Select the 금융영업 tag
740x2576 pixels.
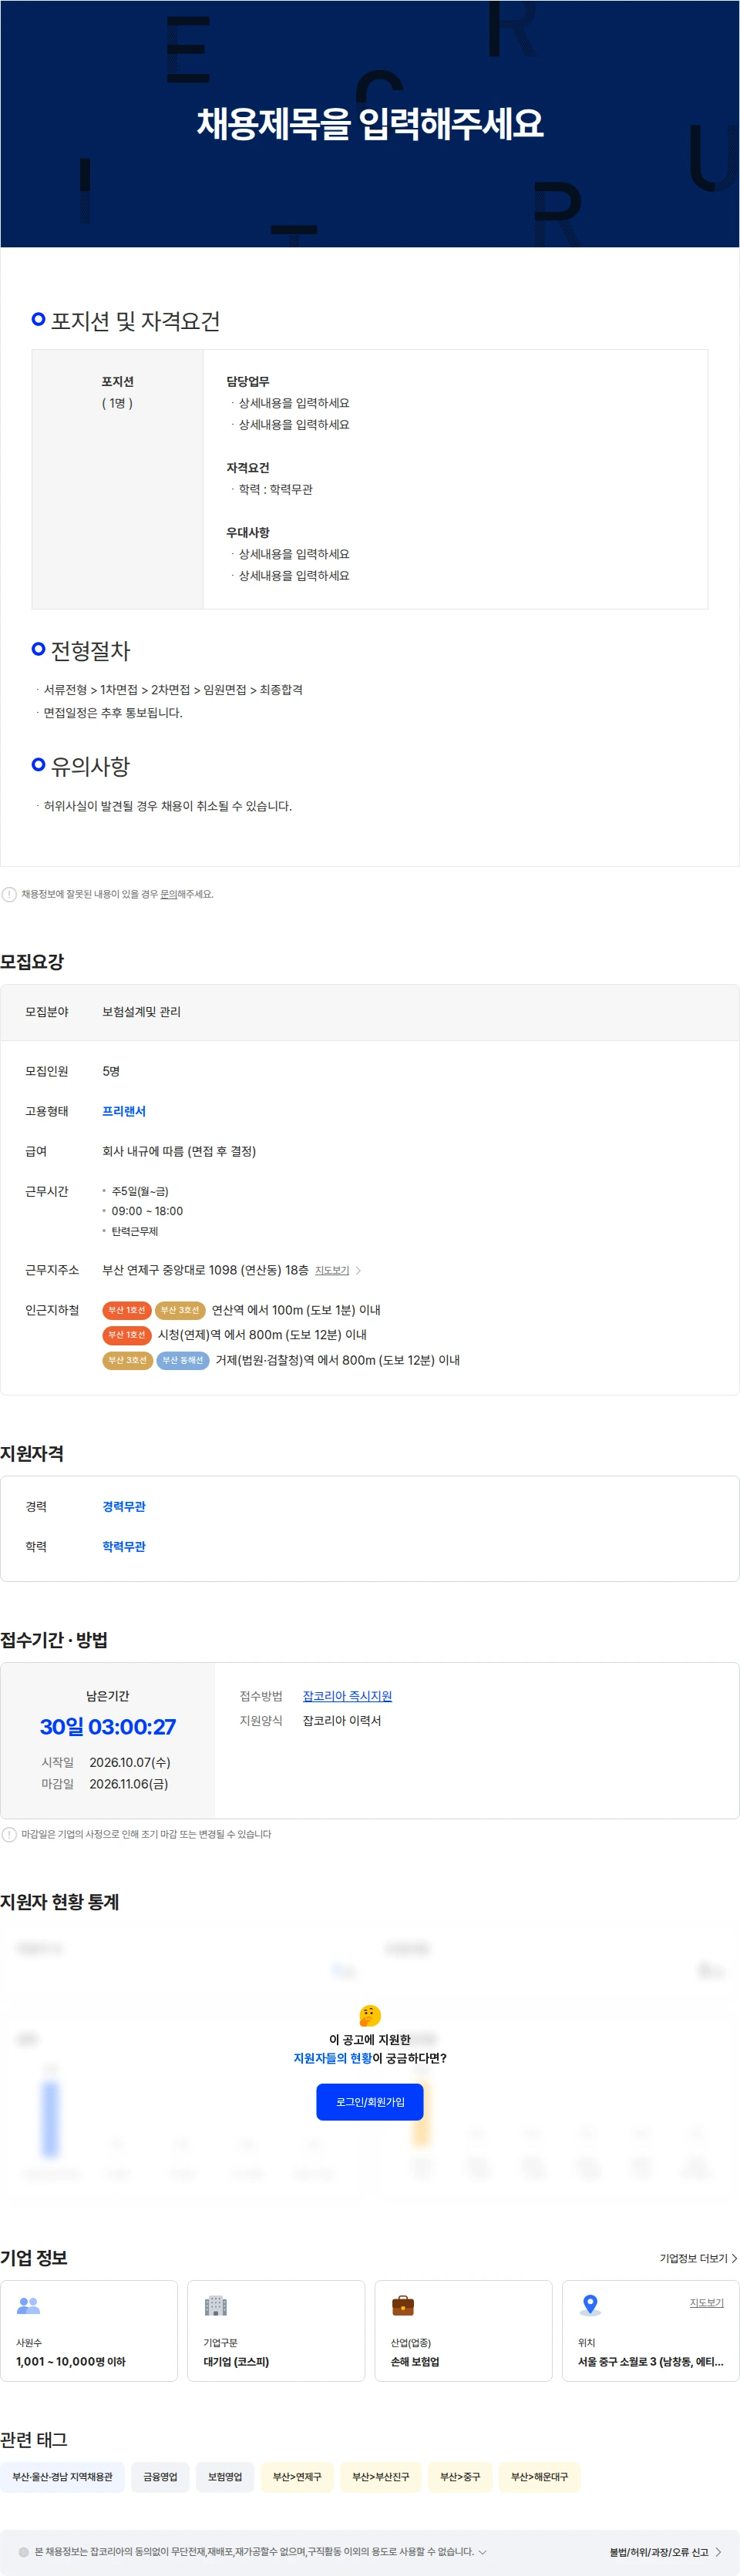pyautogui.click(x=160, y=2476)
